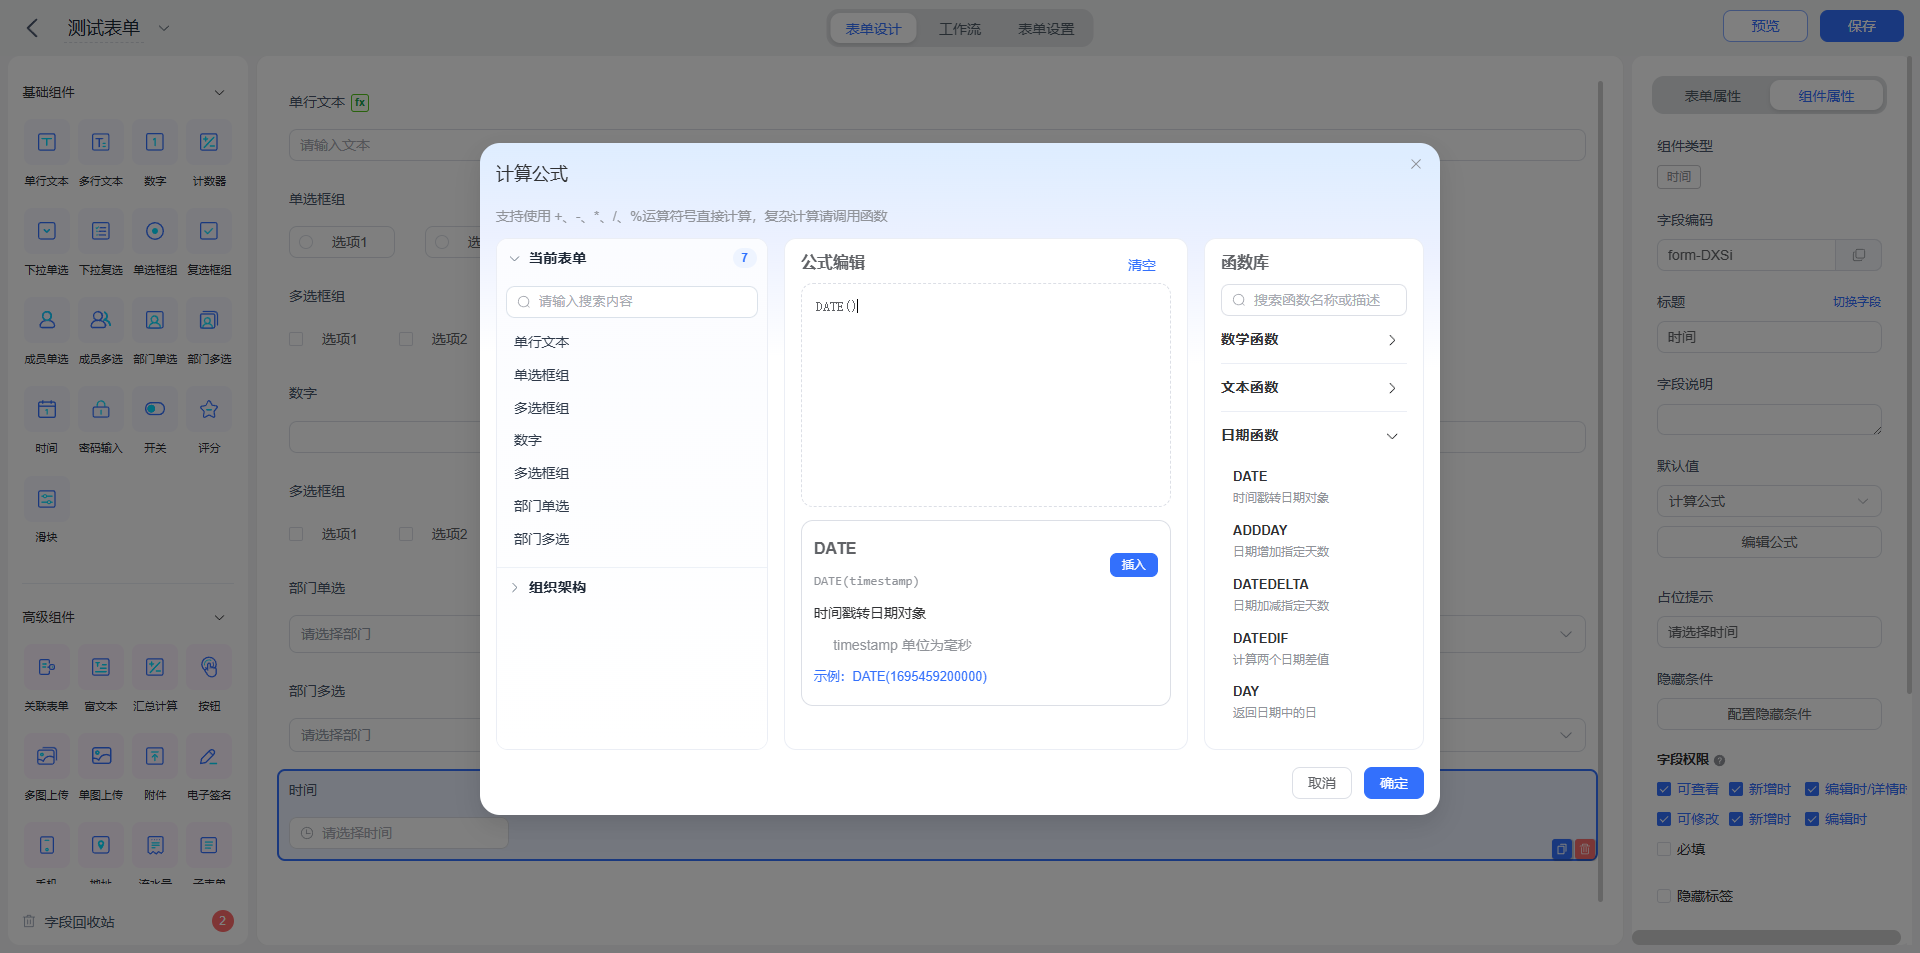Toggle the 可修改 checkbox
1920x953 pixels.
coord(1664,819)
